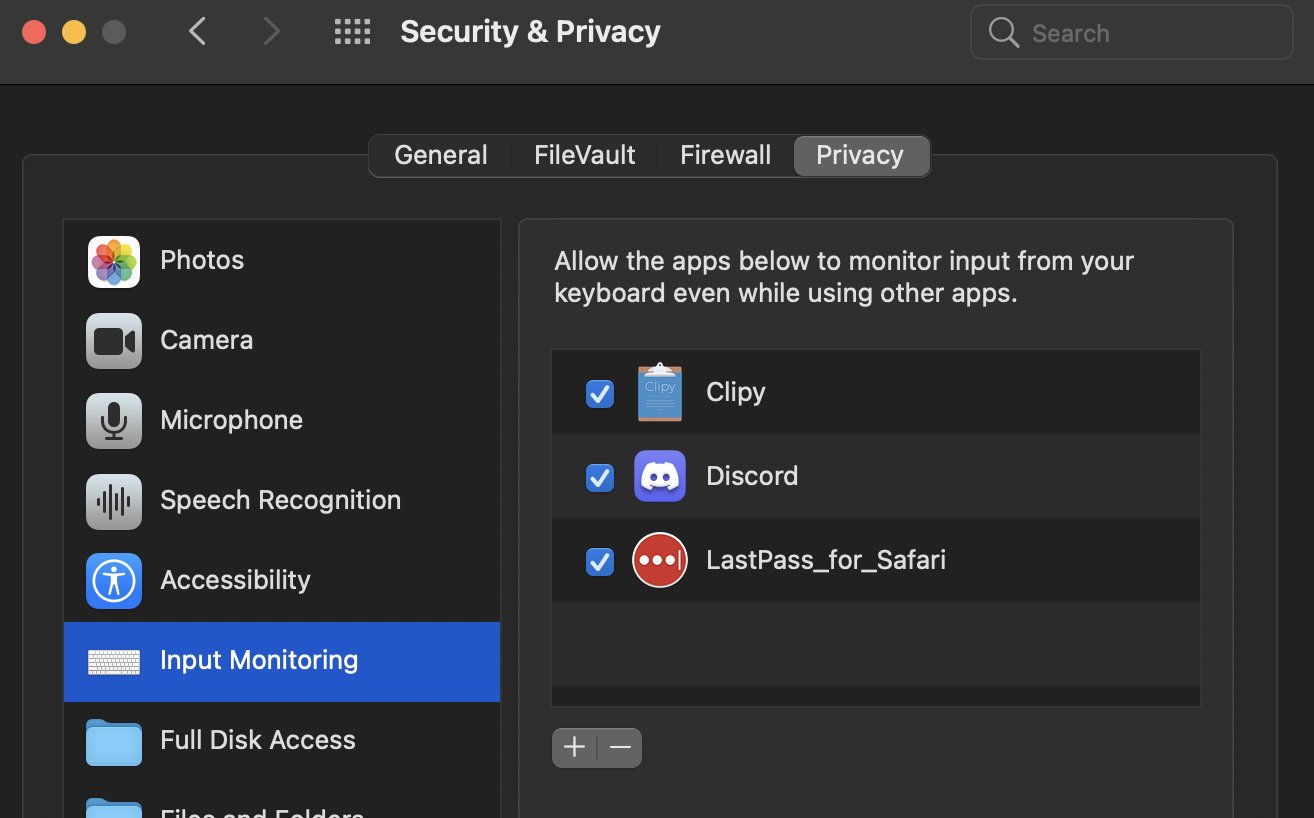Viewport: 1314px width, 818px height.
Task: Select Speech Recognition in the list
Action: tap(282, 501)
